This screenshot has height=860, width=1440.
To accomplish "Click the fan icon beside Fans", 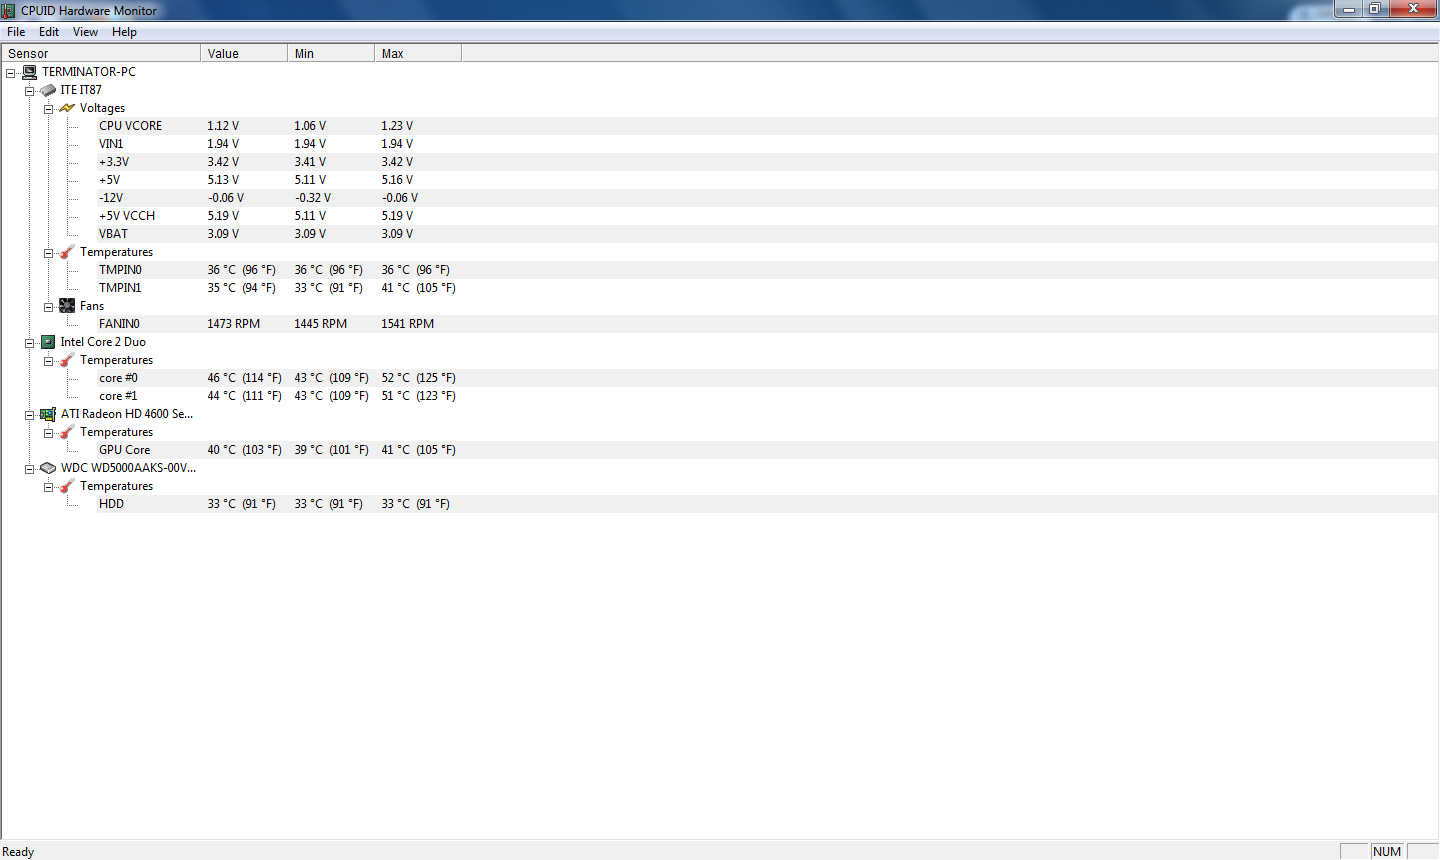I will [67, 306].
